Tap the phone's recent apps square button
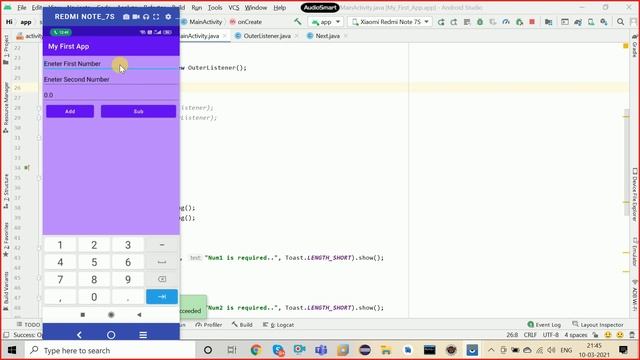The height and width of the screenshot is (360, 640). [83, 315]
